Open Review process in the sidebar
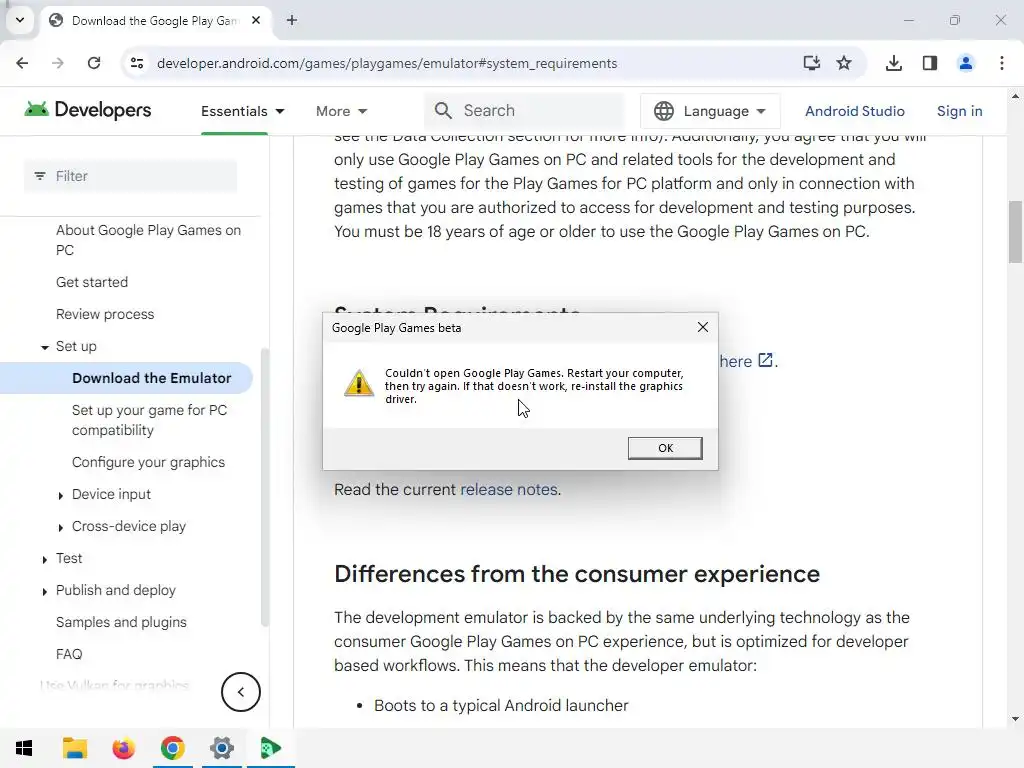This screenshot has width=1024, height=768. click(x=105, y=314)
